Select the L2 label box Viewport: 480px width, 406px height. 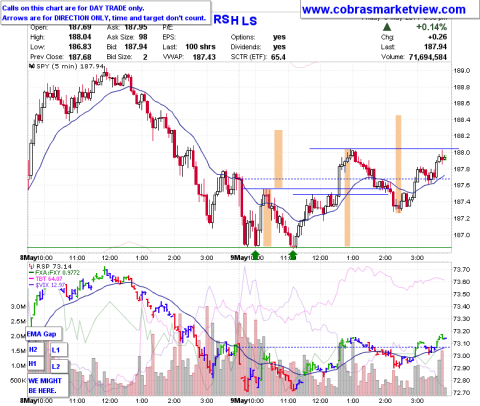59,366
